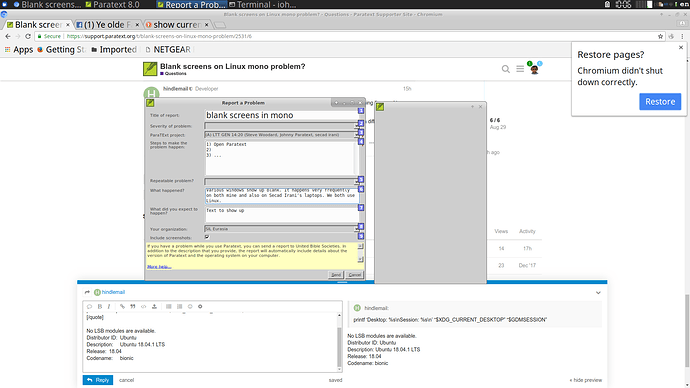Insert emoji from the composer toolbar
The height and width of the screenshot is (388, 690).
point(190,307)
